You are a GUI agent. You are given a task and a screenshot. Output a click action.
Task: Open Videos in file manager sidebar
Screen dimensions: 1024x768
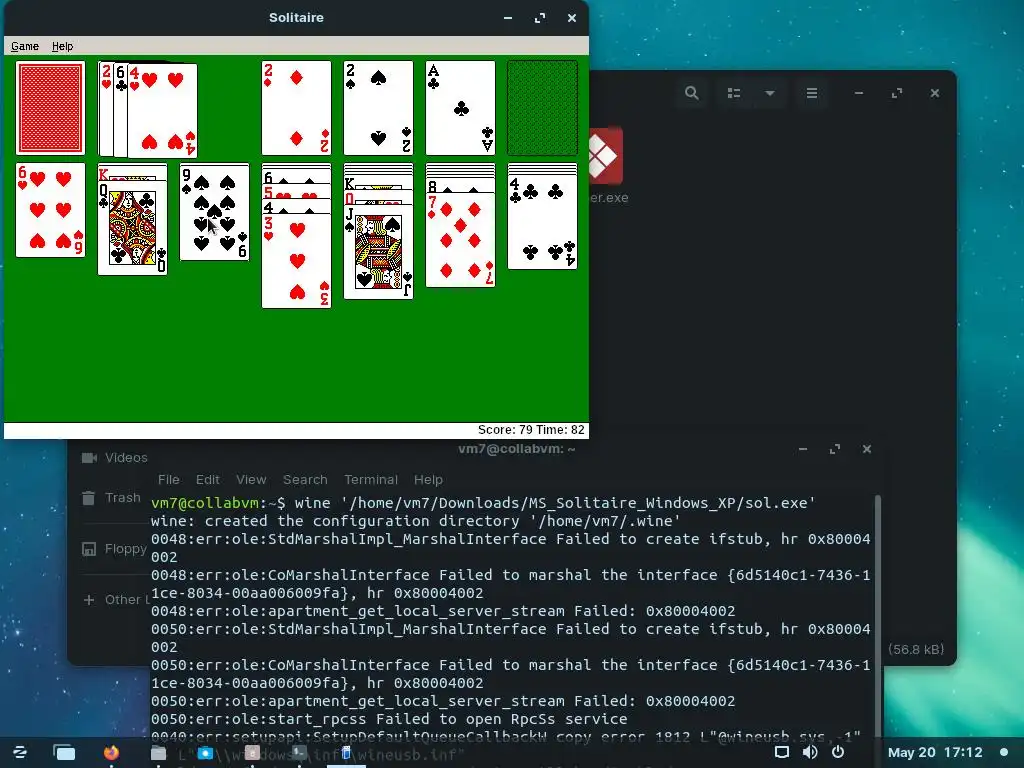pyautogui.click(x=115, y=457)
